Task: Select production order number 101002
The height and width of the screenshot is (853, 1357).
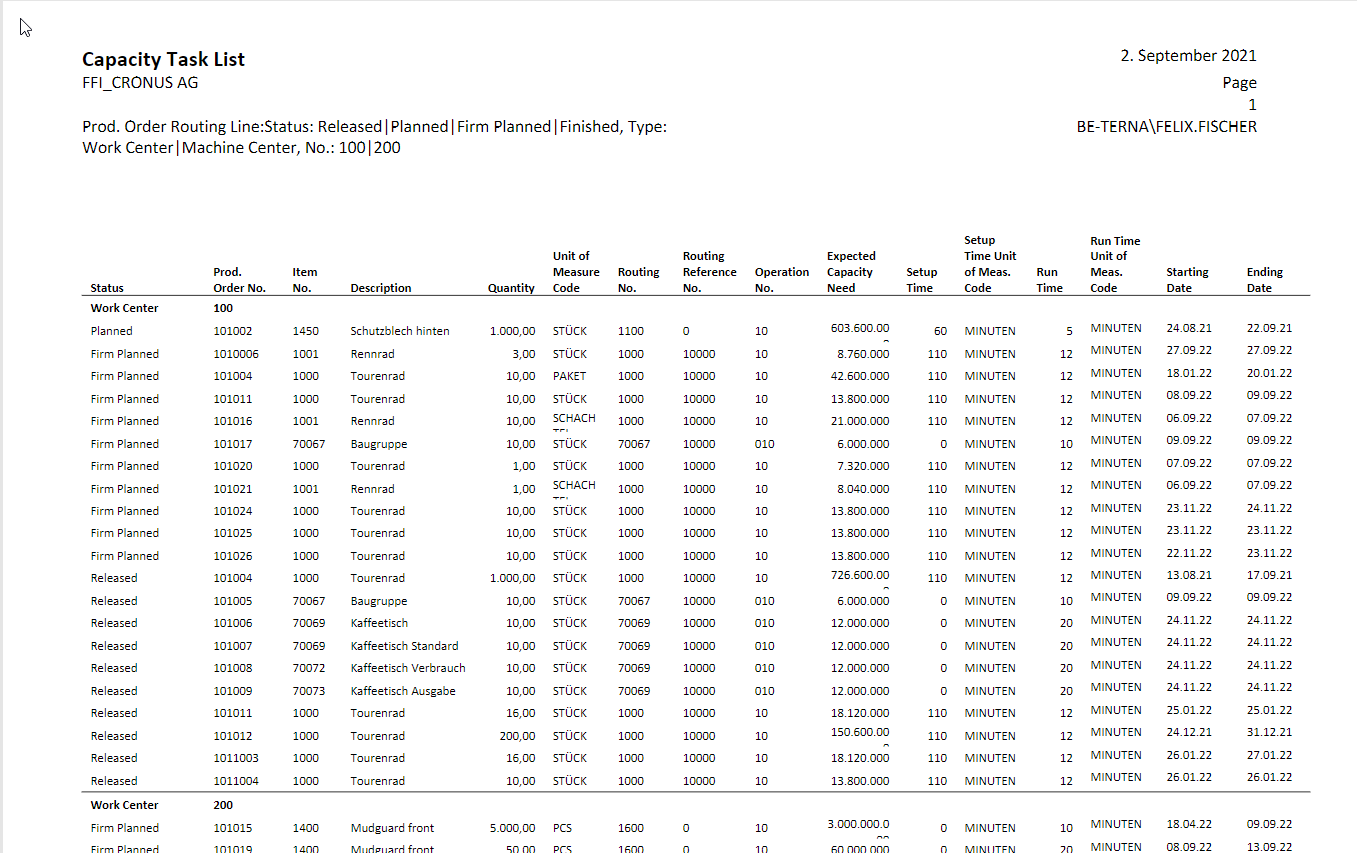Action: [x=233, y=331]
